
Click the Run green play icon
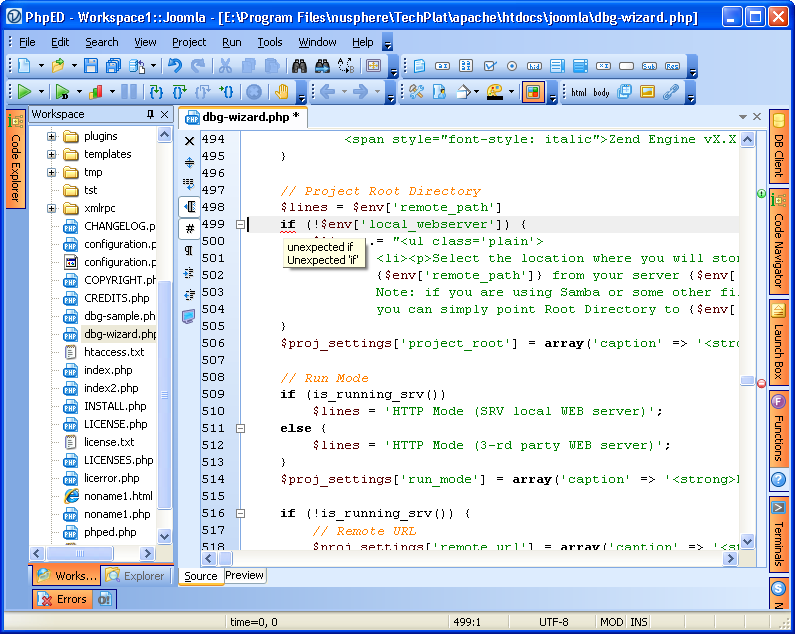pyautogui.click(x=24, y=92)
